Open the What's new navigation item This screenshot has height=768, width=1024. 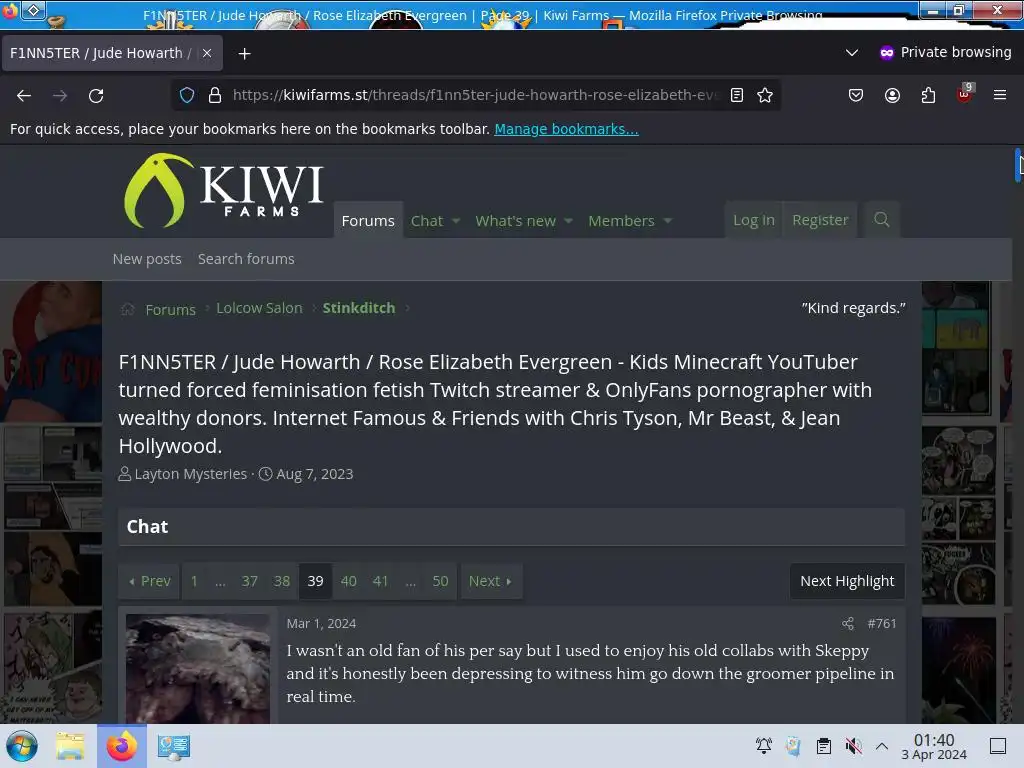point(515,221)
